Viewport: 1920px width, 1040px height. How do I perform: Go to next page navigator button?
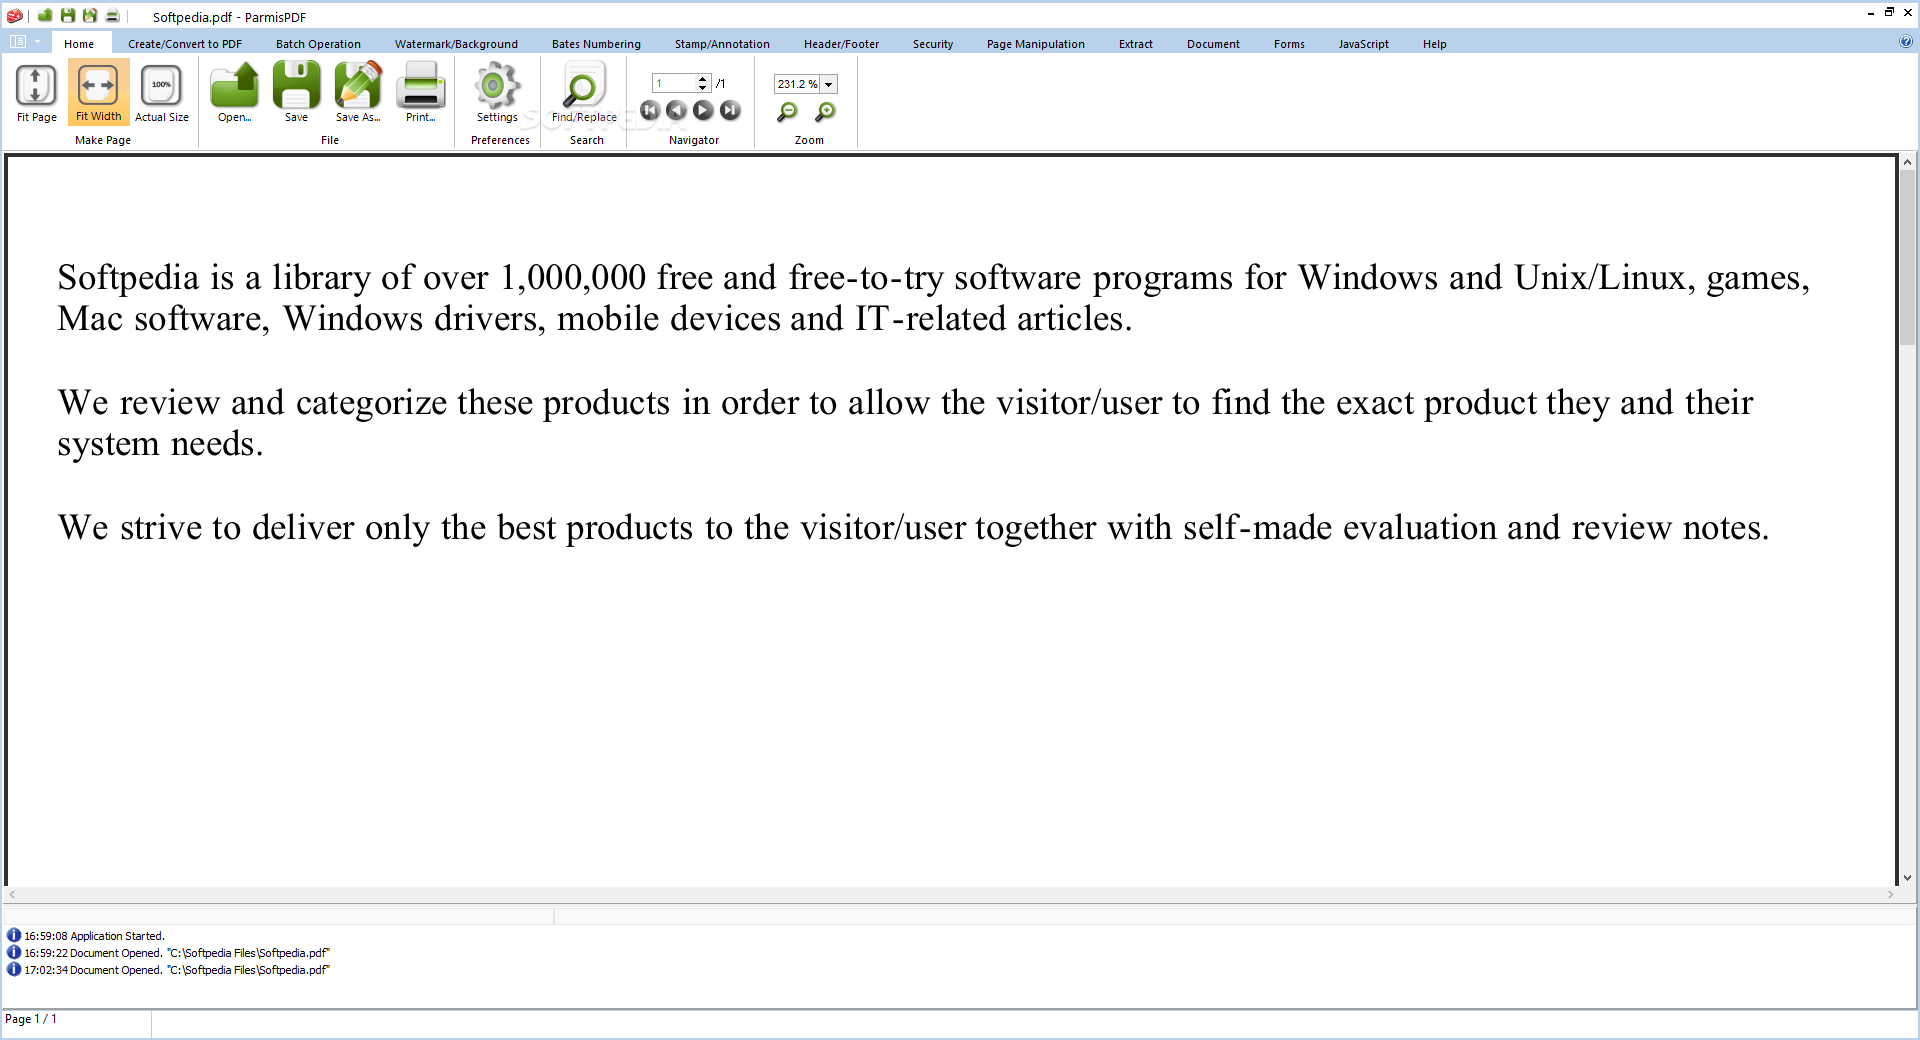[704, 110]
